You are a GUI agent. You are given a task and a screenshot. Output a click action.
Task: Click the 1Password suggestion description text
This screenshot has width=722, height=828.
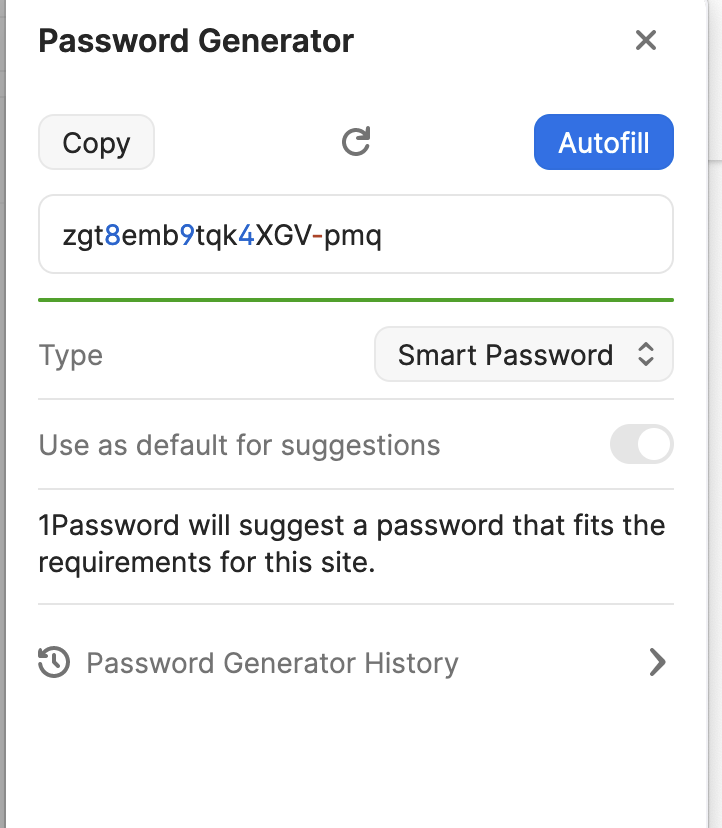click(352, 544)
